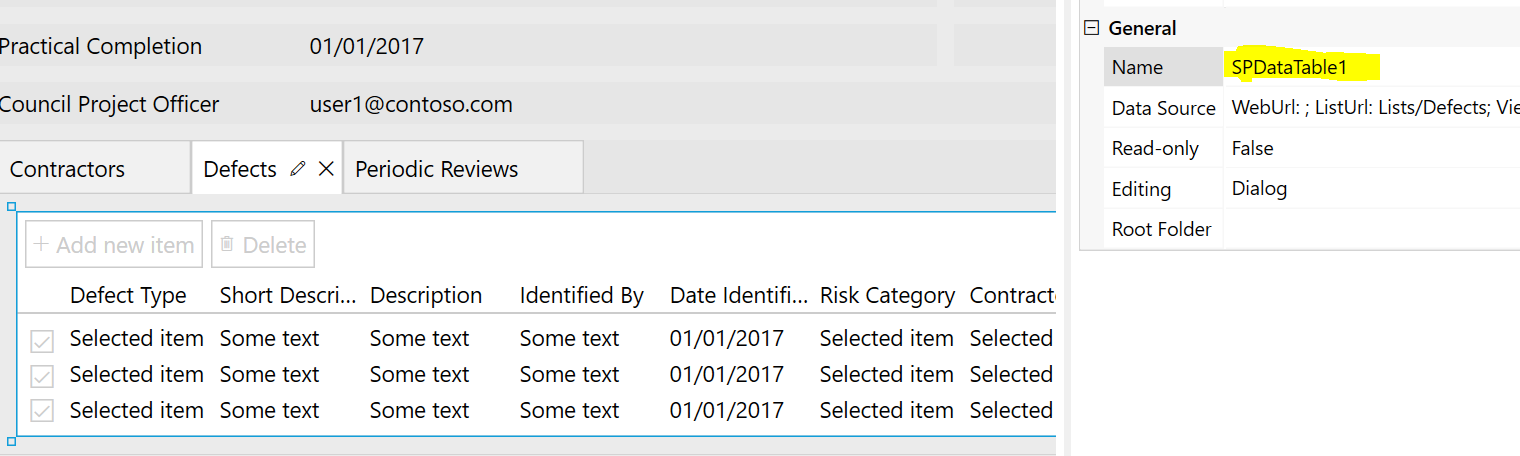Click the plus icon for adding item
This screenshot has height=456, width=1520.
(x=41, y=244)
